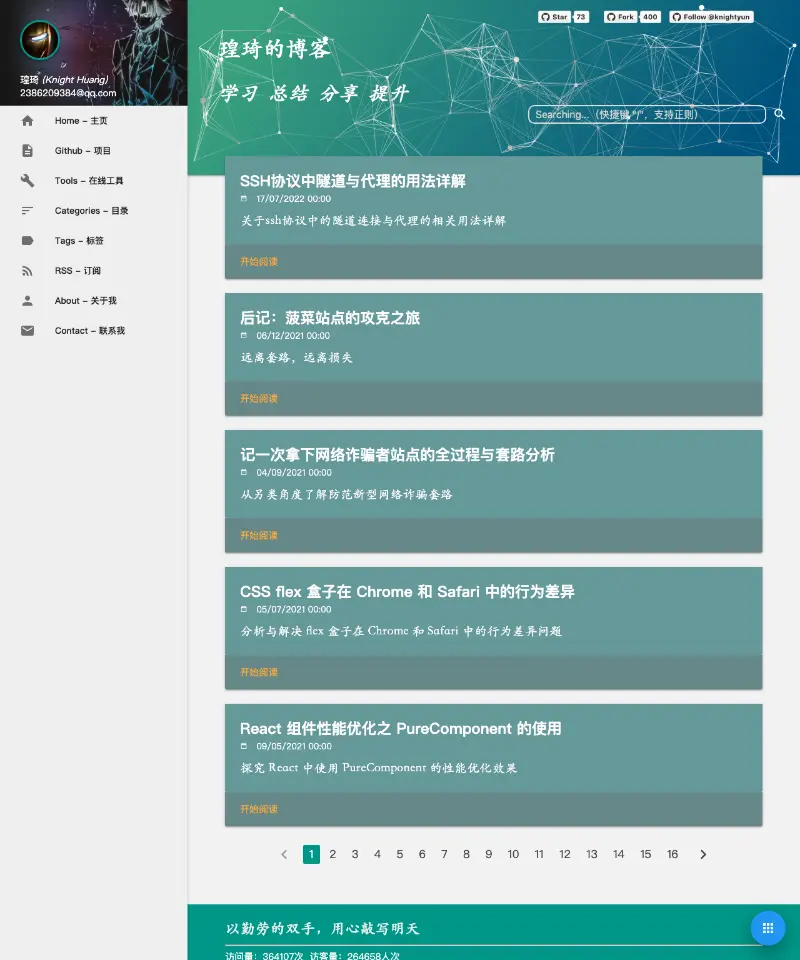Click blog title 瑝琦的博客
The width and height of the screenshot is (800, 960).
tap(275, 49)
